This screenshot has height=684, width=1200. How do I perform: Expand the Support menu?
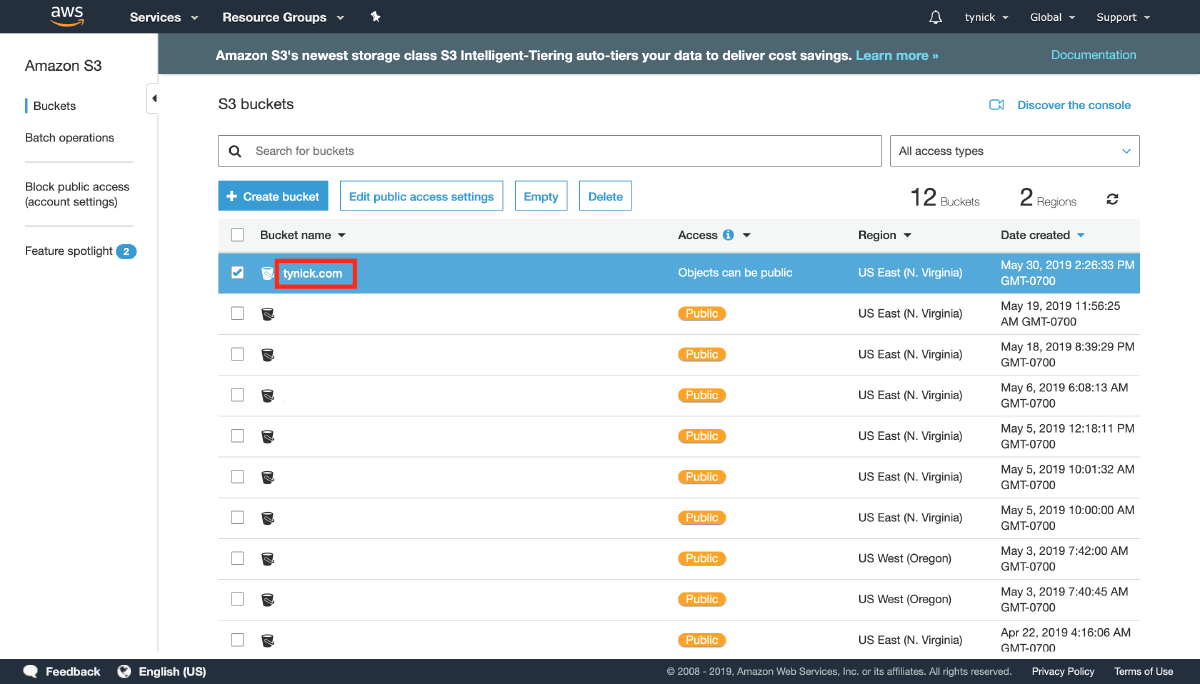[x=1123, y=17]
